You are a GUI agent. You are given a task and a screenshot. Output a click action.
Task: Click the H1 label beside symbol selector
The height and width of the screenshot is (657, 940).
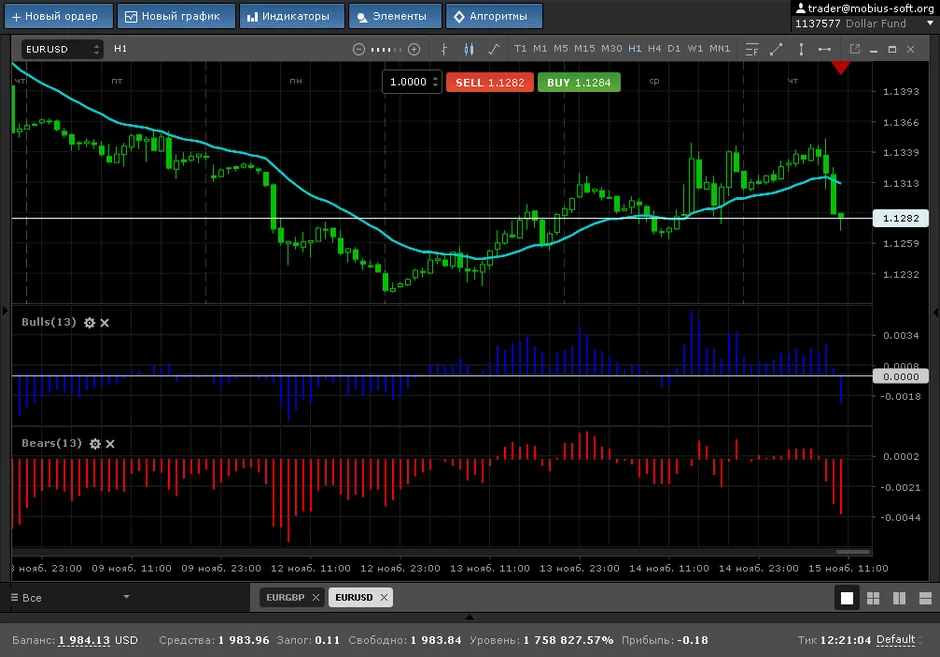(x=120, y=49)
